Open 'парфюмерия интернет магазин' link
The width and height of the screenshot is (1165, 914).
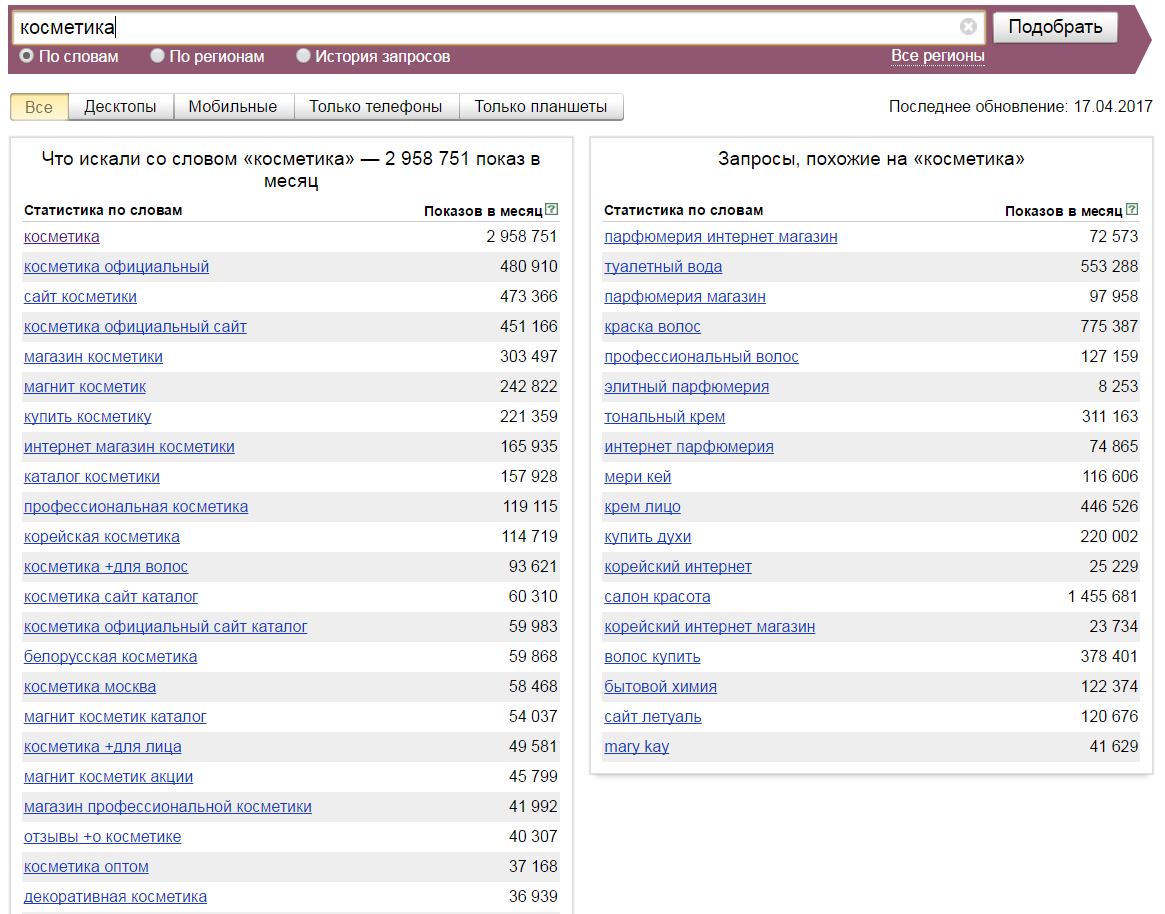click(x=721, y=237)
